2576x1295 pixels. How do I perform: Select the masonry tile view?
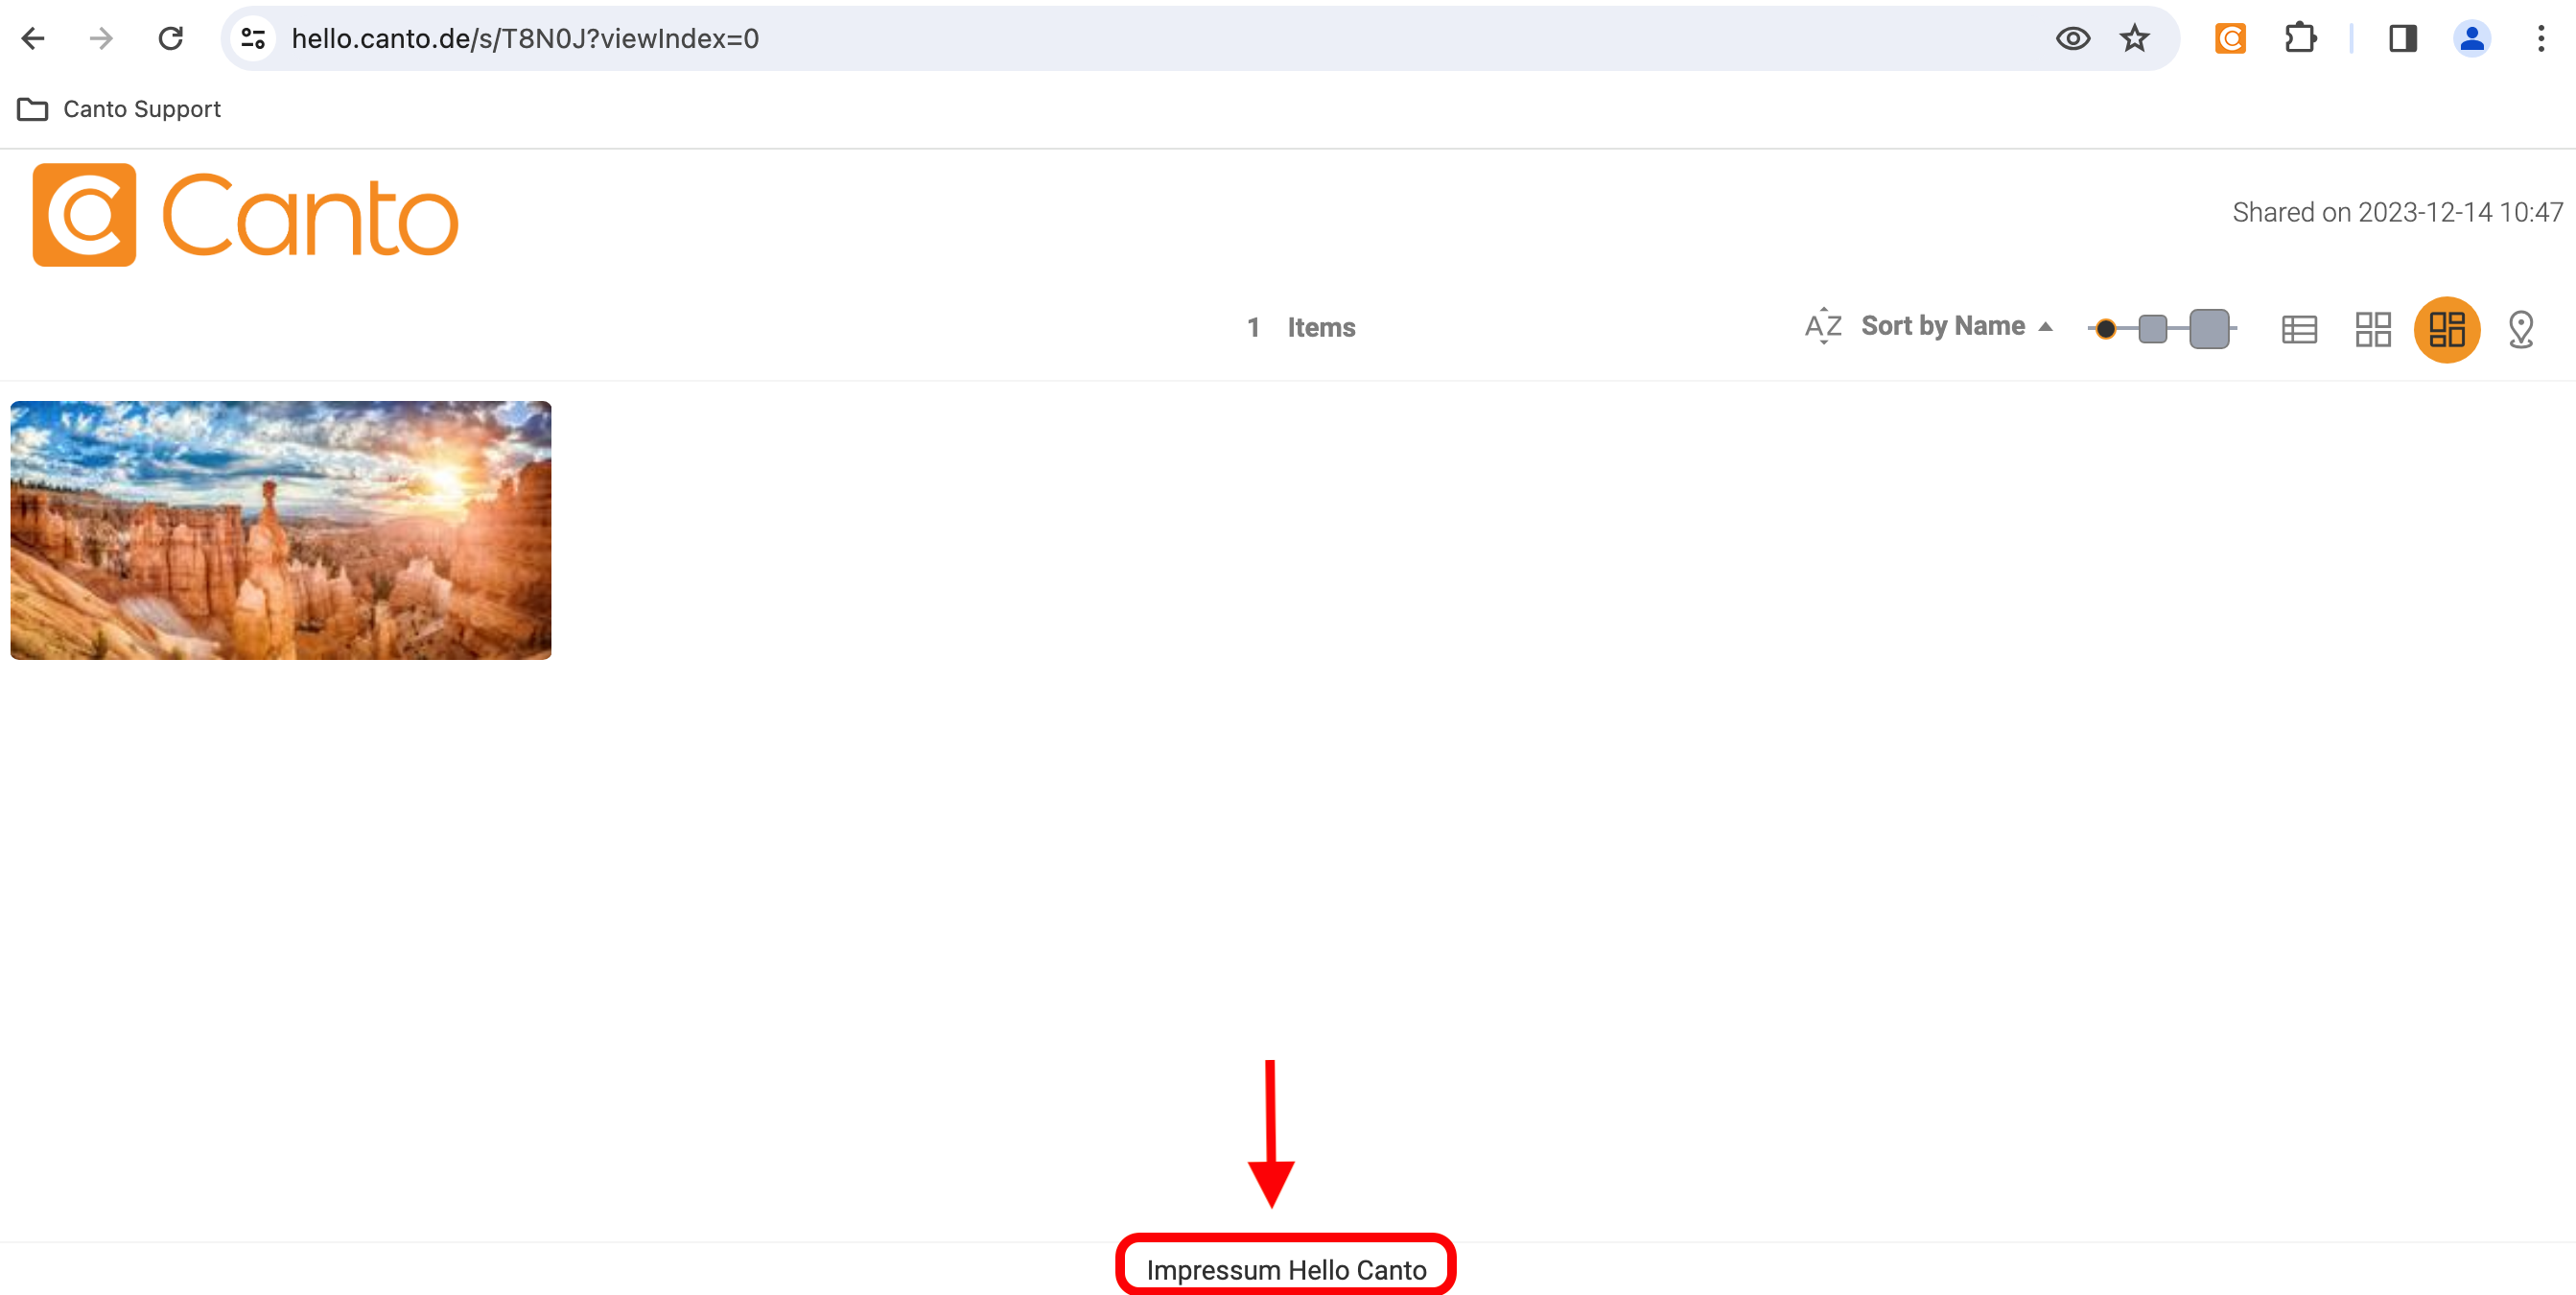pos(2447,329)
